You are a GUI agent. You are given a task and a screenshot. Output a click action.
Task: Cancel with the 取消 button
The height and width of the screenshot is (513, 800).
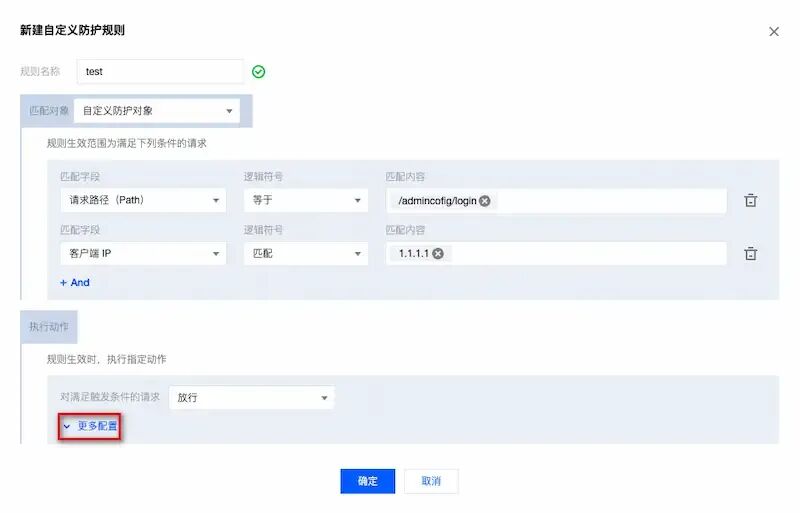[x=431, y=481]
